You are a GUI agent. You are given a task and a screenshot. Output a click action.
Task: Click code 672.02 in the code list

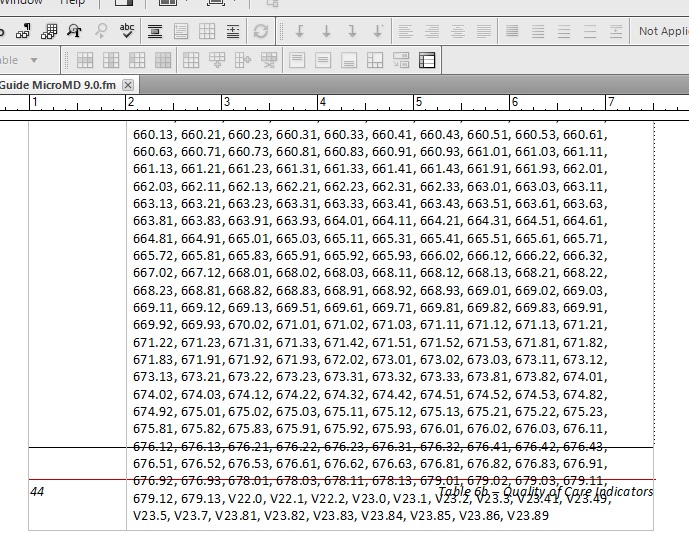pyautogui.click(x=344, y=359)
